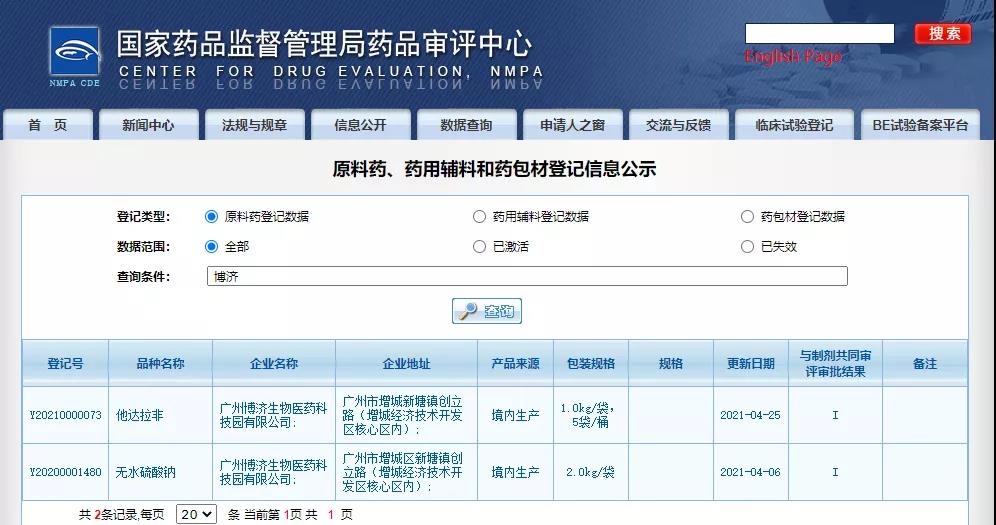This screenshot has width=996, height=525.
Task: Choose 已激活 data range option
Action: [x=479, y=246]
